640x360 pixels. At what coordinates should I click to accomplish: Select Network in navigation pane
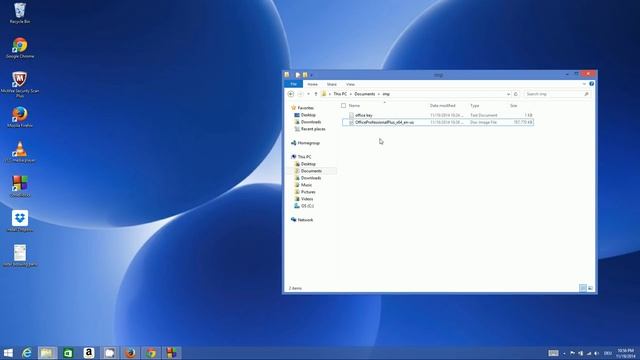coord(305,220)
